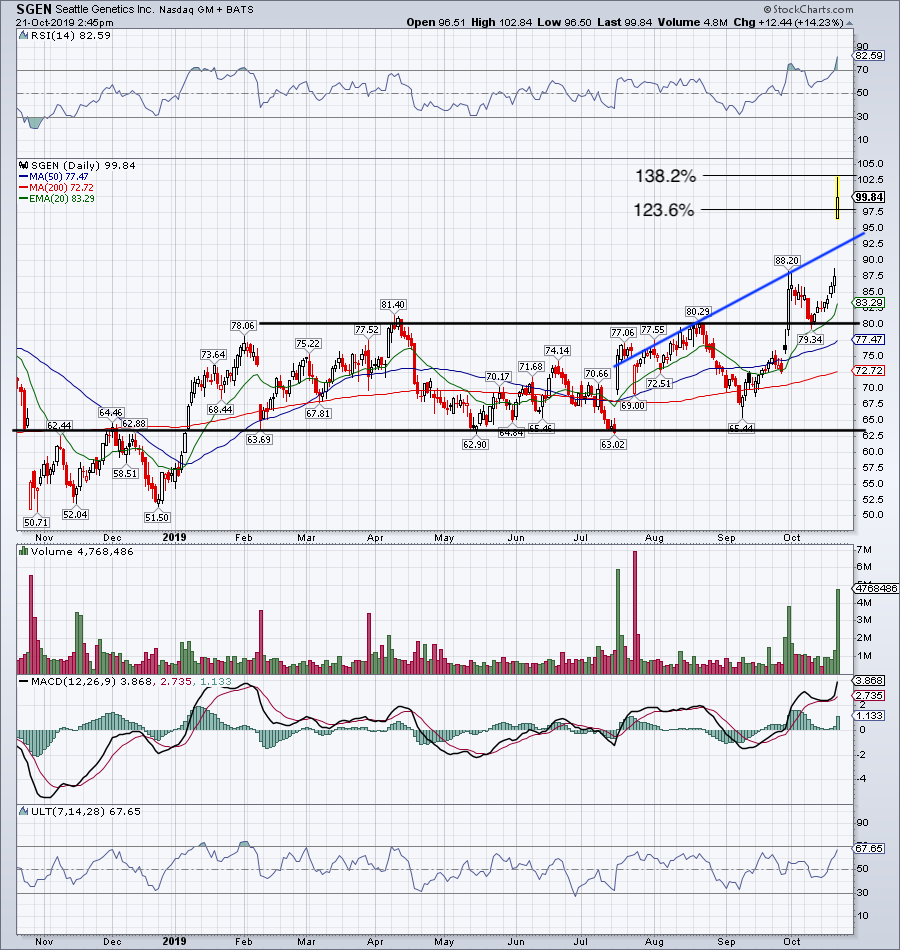Click the 88.20 peak price annotation
Viewport: 900px width, 950px height.
(x=787, y=261)
